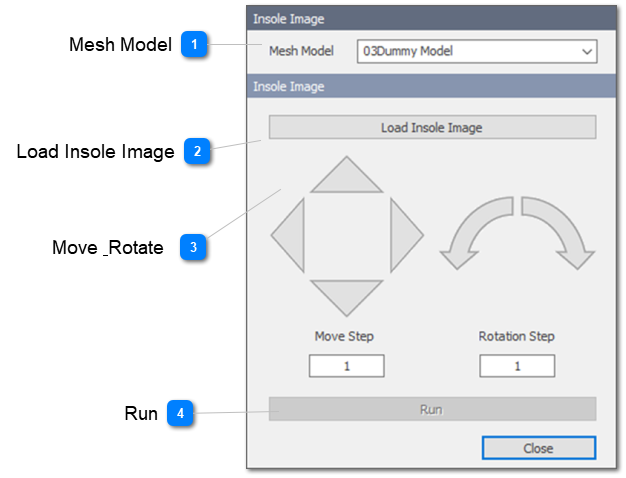Click callout badge number 4

tap(180, 412)
